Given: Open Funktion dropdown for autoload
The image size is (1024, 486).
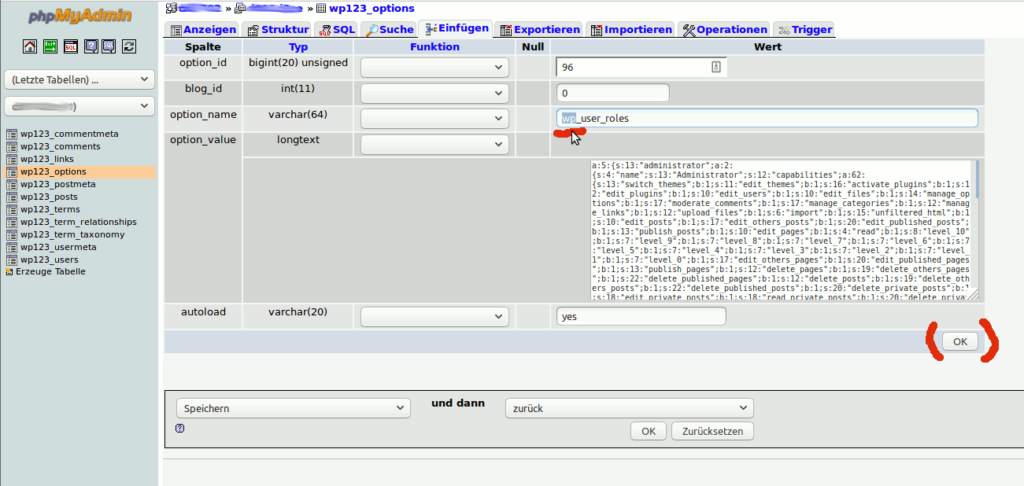Looking at the screenshot, I should [x=434, y=317].
